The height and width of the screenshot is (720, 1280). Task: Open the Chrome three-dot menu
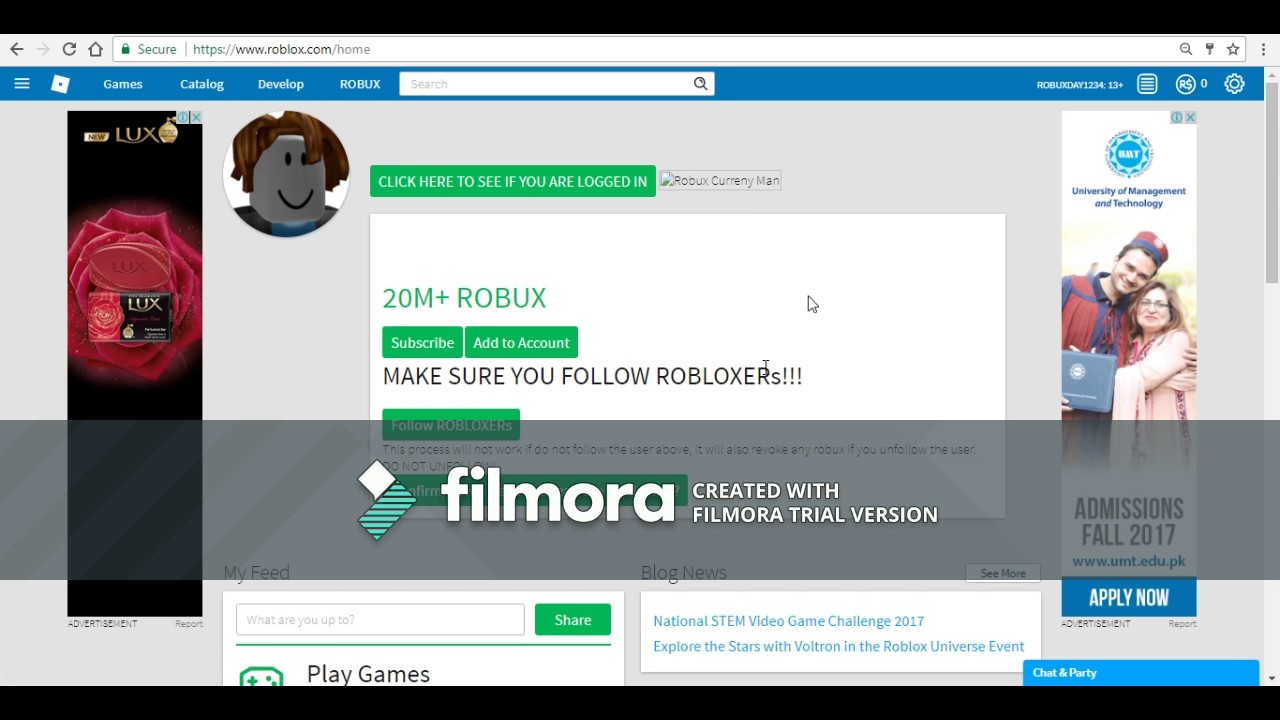click(x=1264, y=49)
